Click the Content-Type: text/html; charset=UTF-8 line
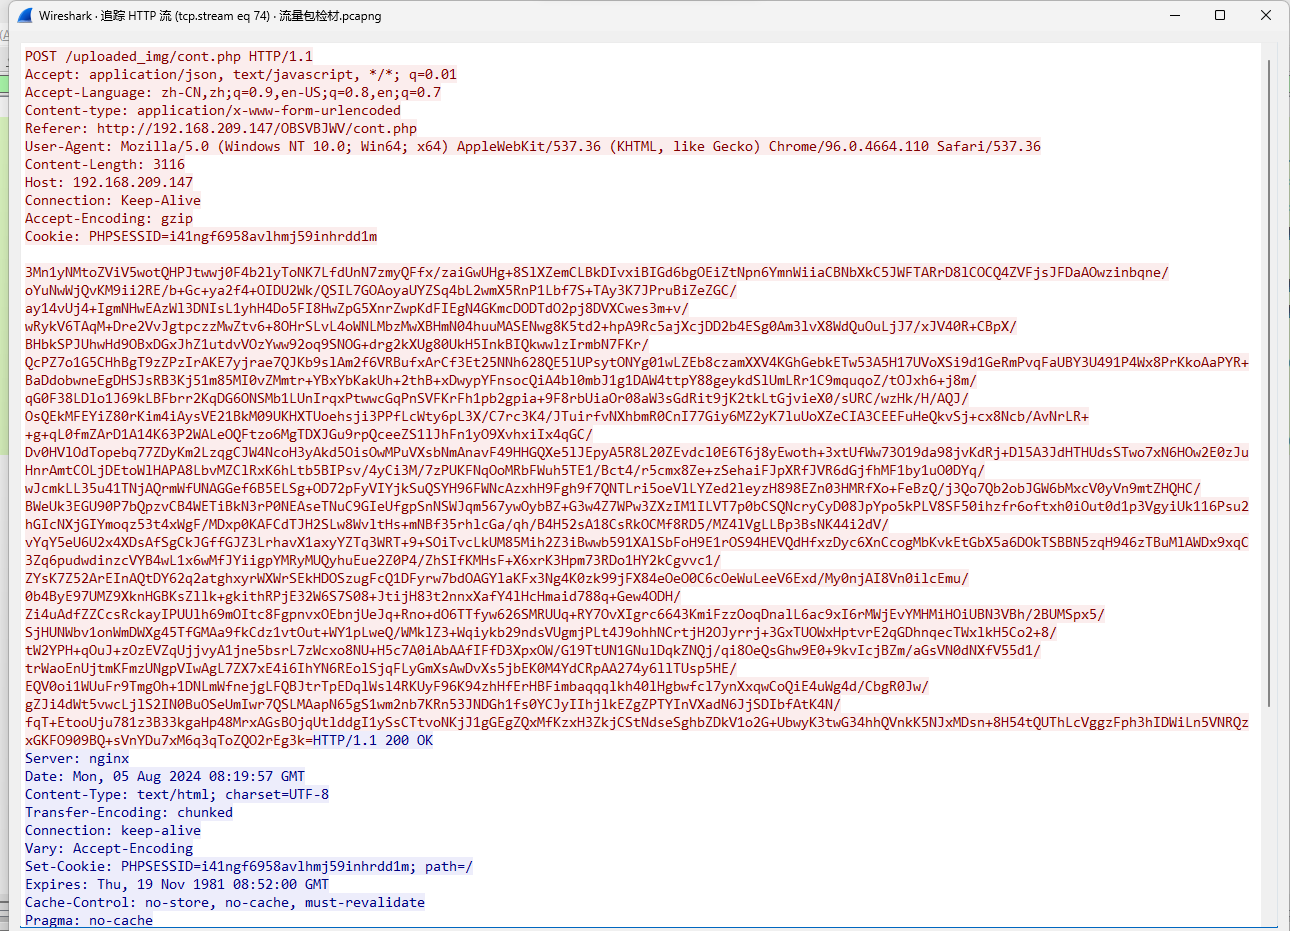 (177, 794)
